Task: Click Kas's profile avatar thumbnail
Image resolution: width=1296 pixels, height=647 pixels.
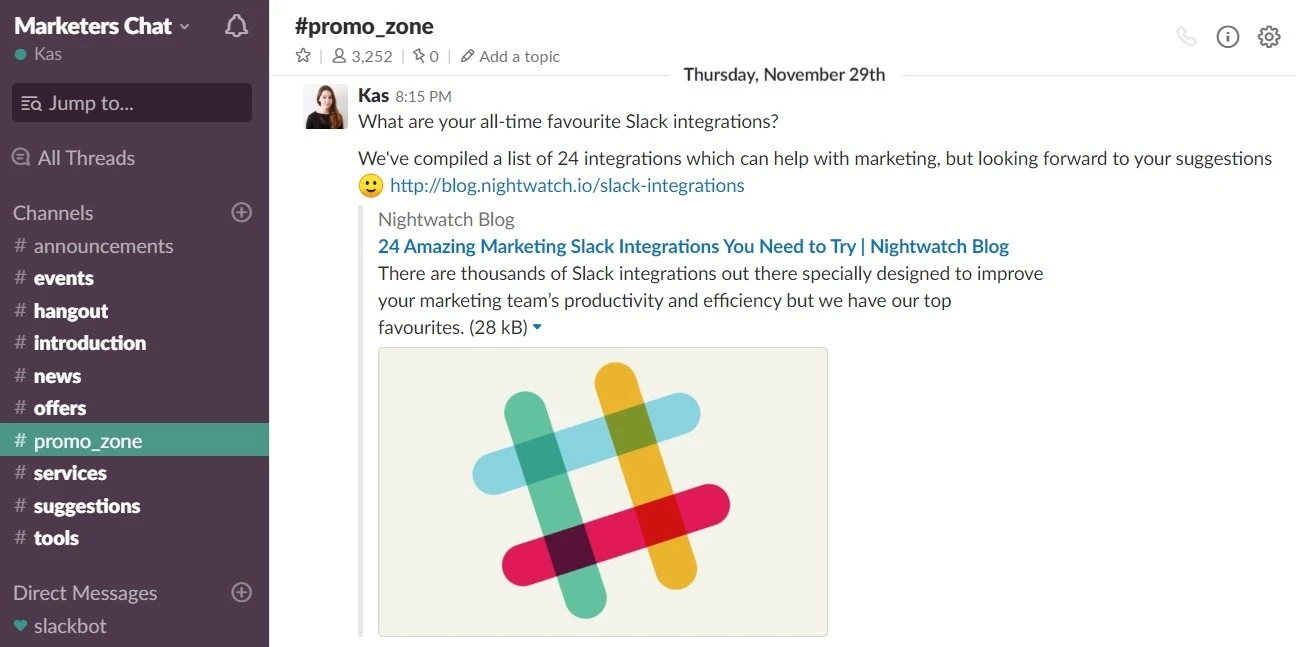Action: (x=324, y=106)
